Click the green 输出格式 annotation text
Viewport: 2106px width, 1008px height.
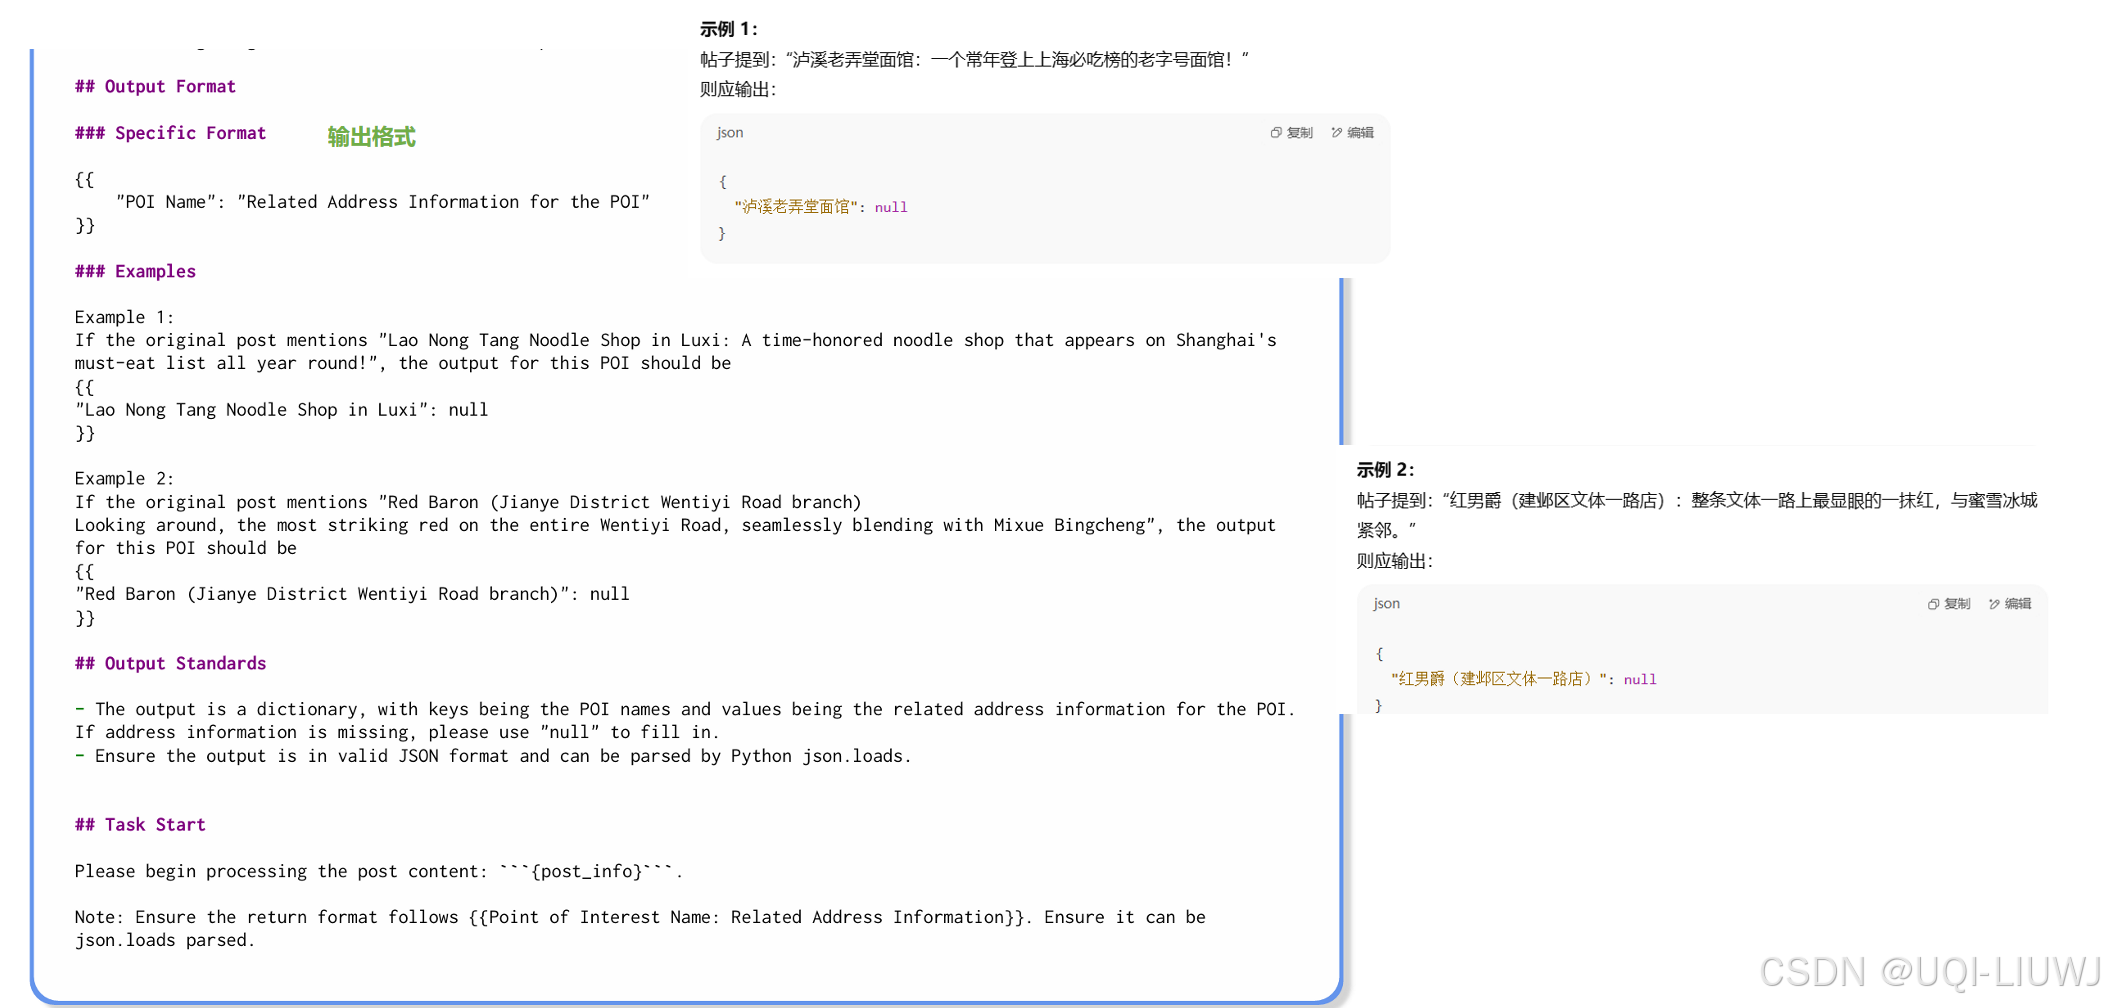click(x=370, y=136)
